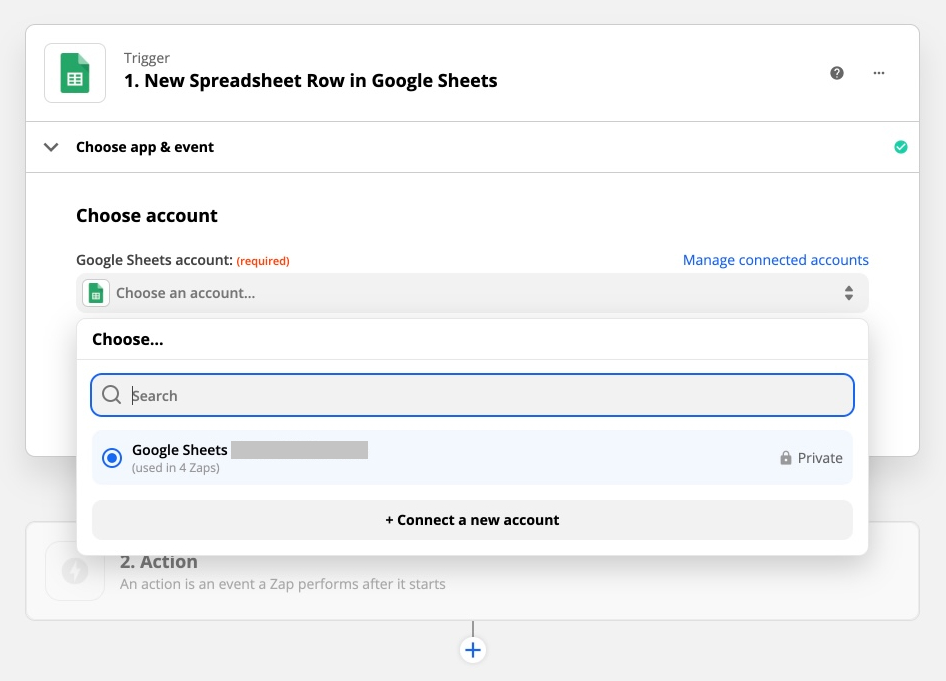946x681 pixels.
Task: Click the Choose... dropdown header text
Action: pyautogui.click(x=127, y=340)
